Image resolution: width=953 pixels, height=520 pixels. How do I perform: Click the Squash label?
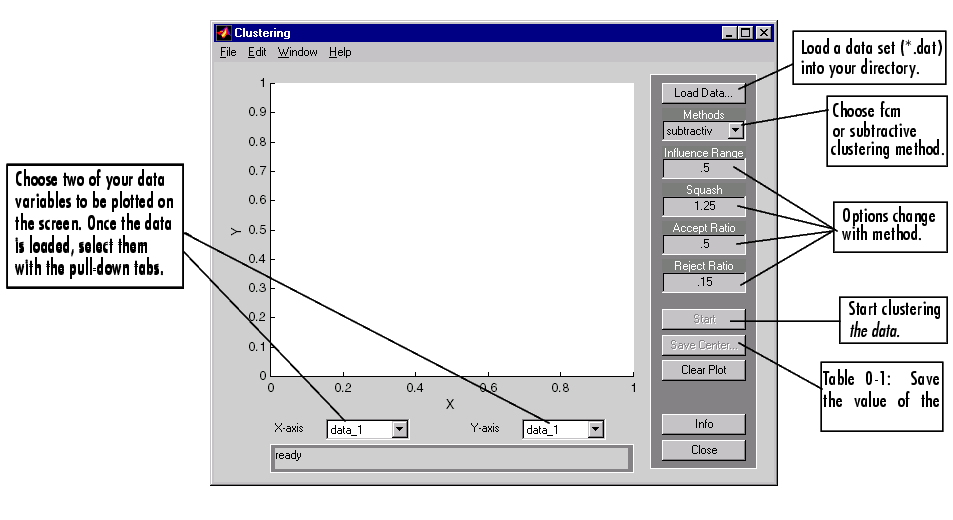[x=704, y=190]
